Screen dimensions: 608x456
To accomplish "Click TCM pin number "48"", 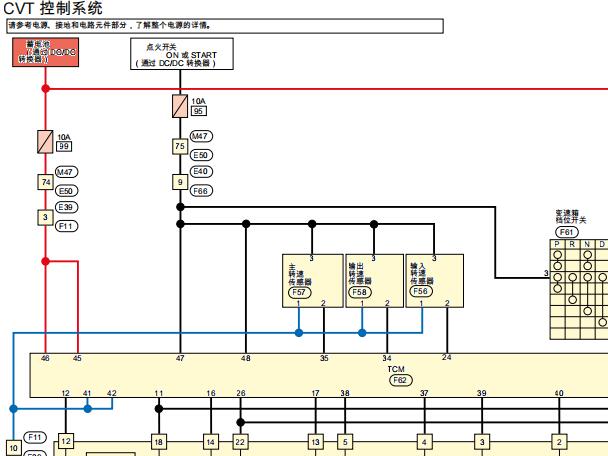I will (246, 358).
